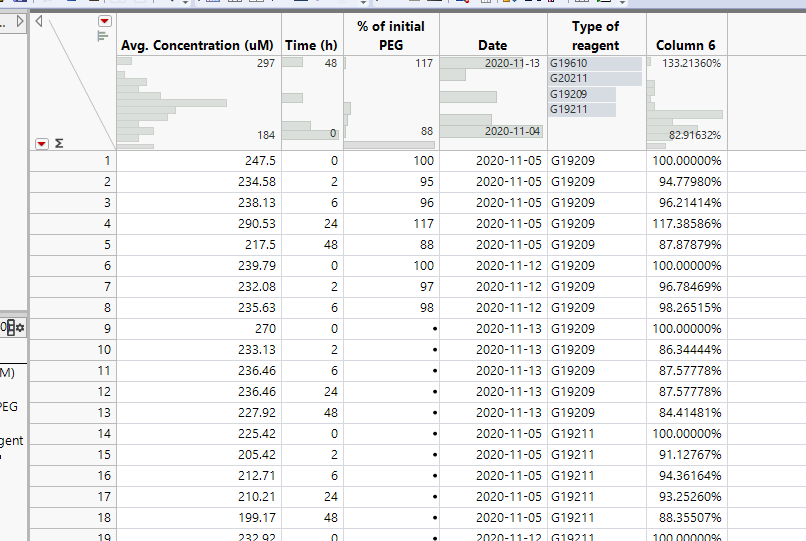Click the Sigma summary icon
806x541 pixels.
tap(59, 144)
